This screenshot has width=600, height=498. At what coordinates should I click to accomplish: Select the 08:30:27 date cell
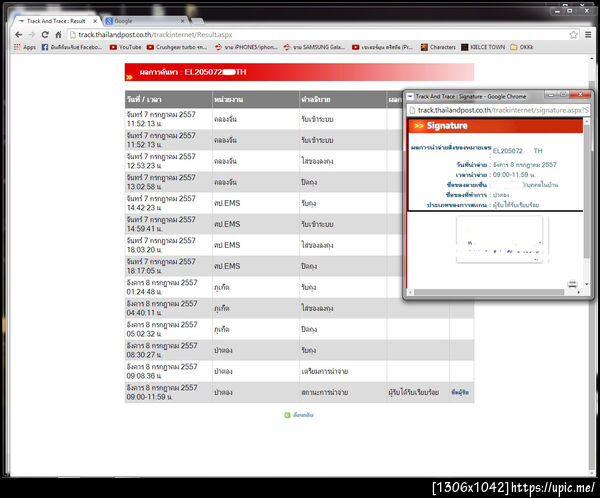click(168, 351)
